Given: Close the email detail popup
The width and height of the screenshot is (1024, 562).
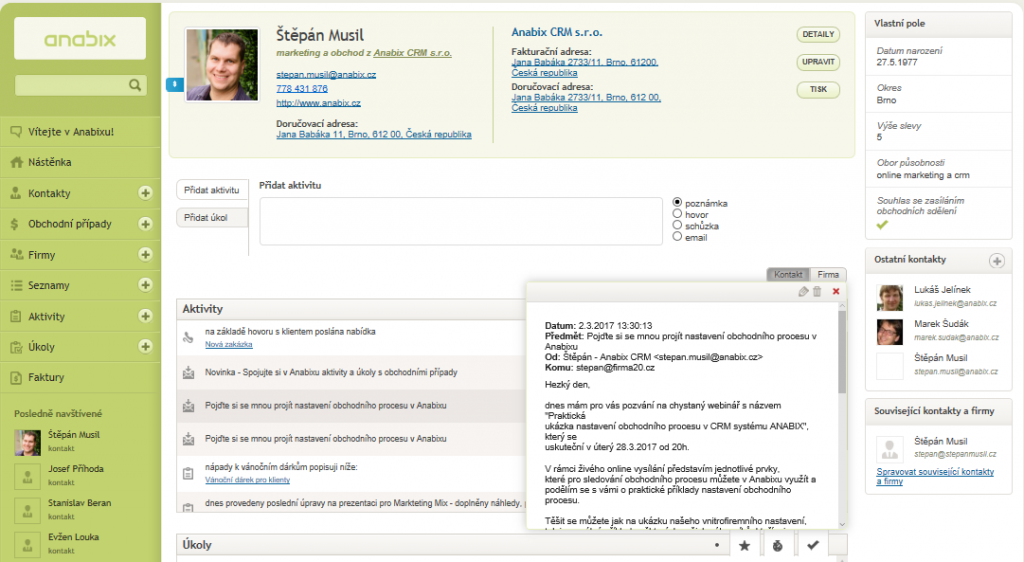Looking at the screenshot, I should tap(836, 292).
